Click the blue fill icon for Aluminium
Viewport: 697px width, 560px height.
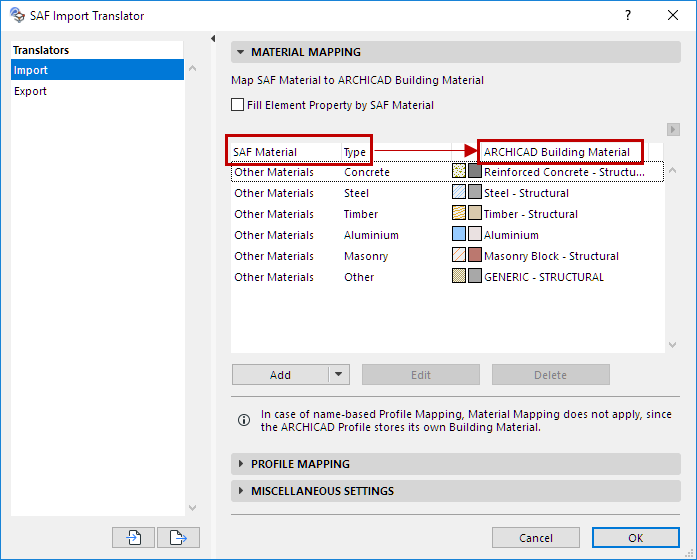coord(459,233)
